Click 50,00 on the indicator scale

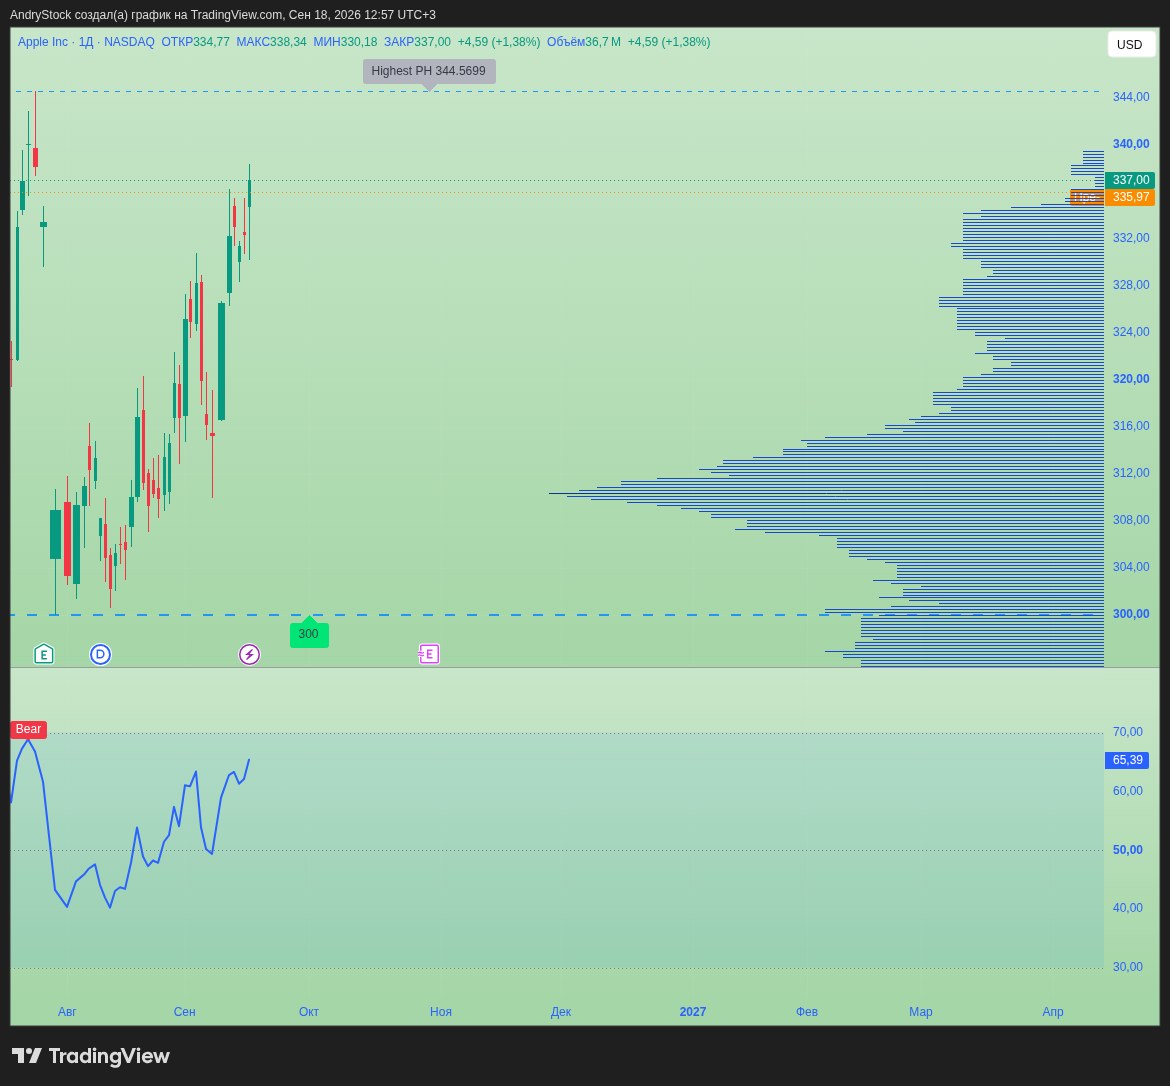tap(1127, 850)
